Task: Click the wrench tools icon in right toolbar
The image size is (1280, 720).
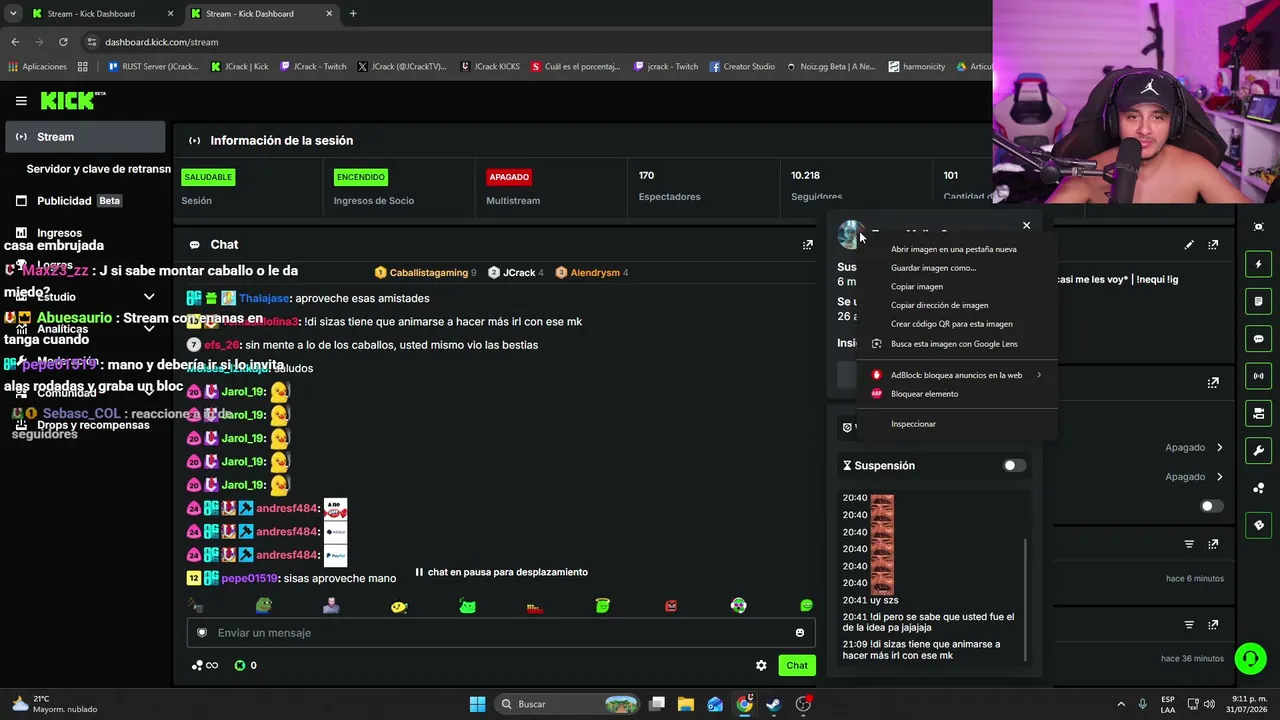Action: click(1259, 451)
